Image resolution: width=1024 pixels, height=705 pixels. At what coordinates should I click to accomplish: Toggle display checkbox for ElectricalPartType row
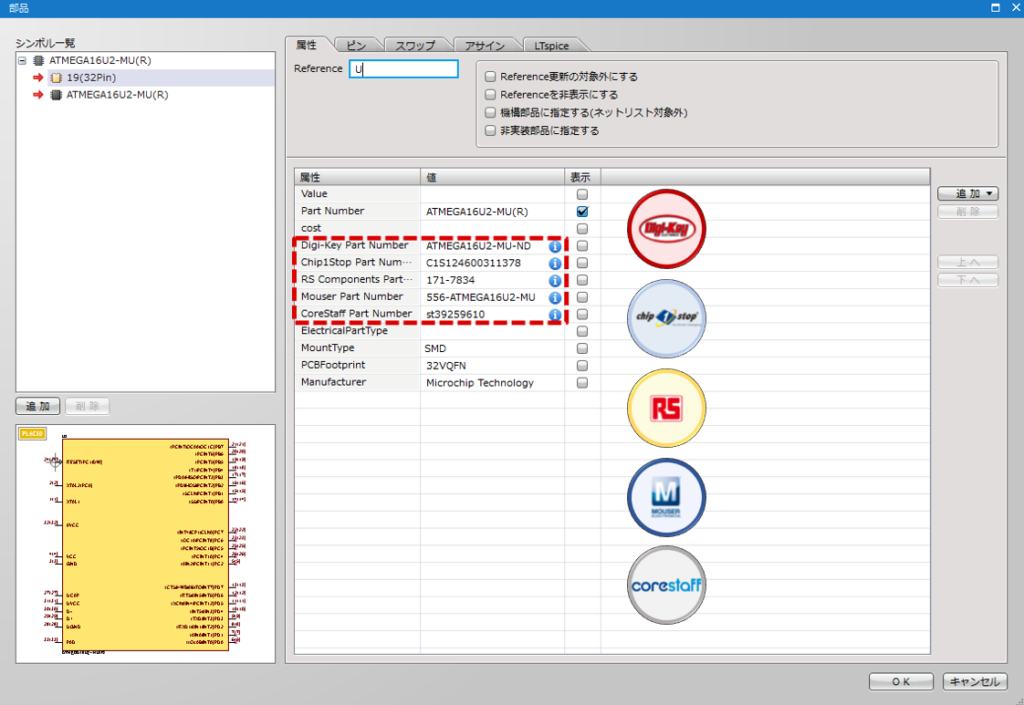click(582, 332)
